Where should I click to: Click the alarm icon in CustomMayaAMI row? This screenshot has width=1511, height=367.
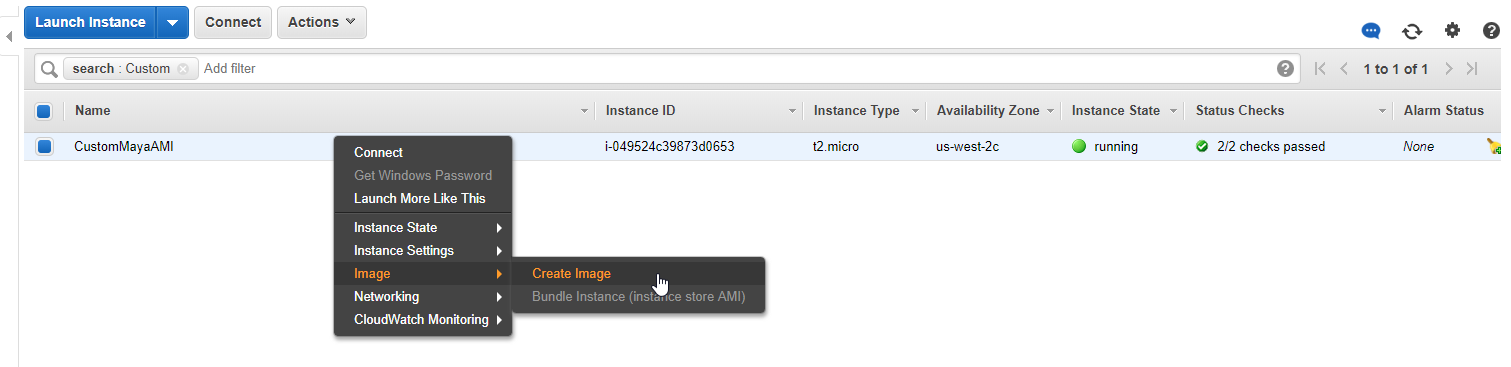pos(1493,147)
